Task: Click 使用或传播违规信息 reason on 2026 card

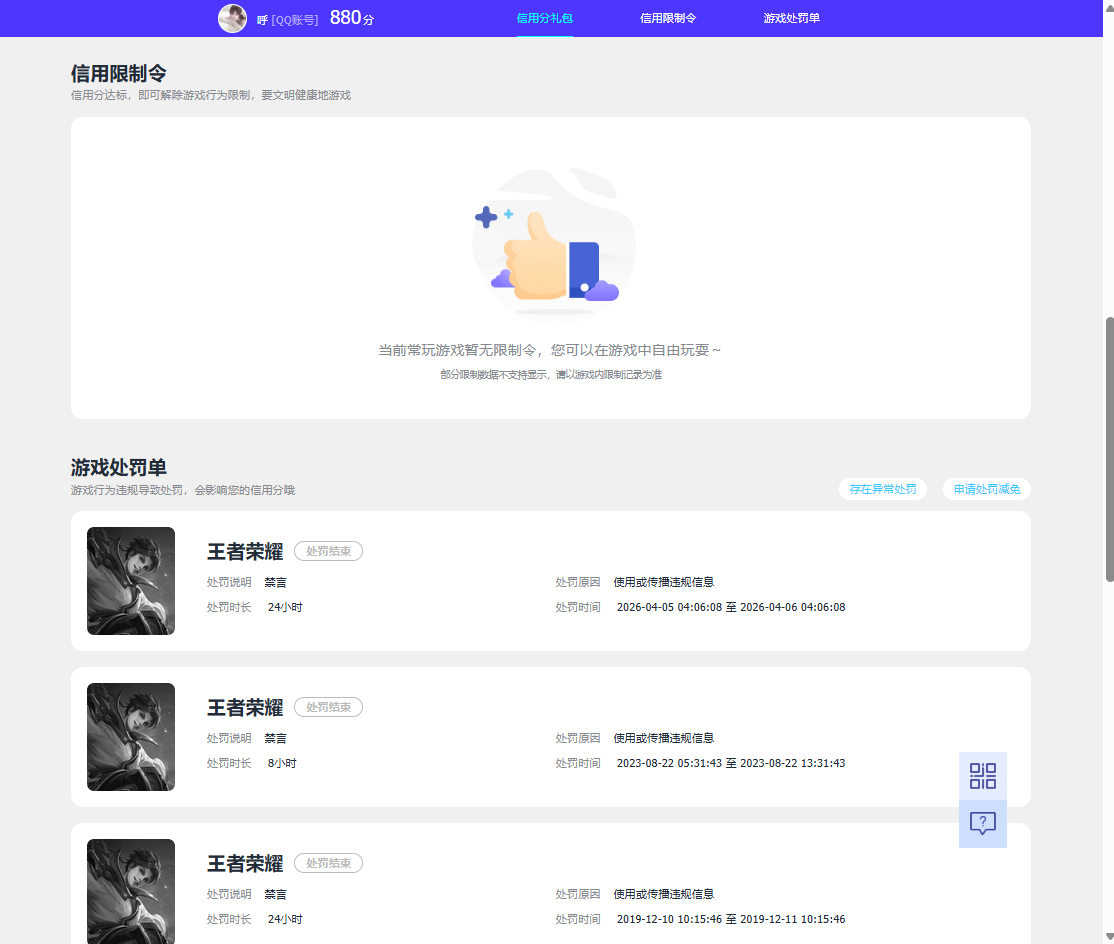Action: [664, 582]
